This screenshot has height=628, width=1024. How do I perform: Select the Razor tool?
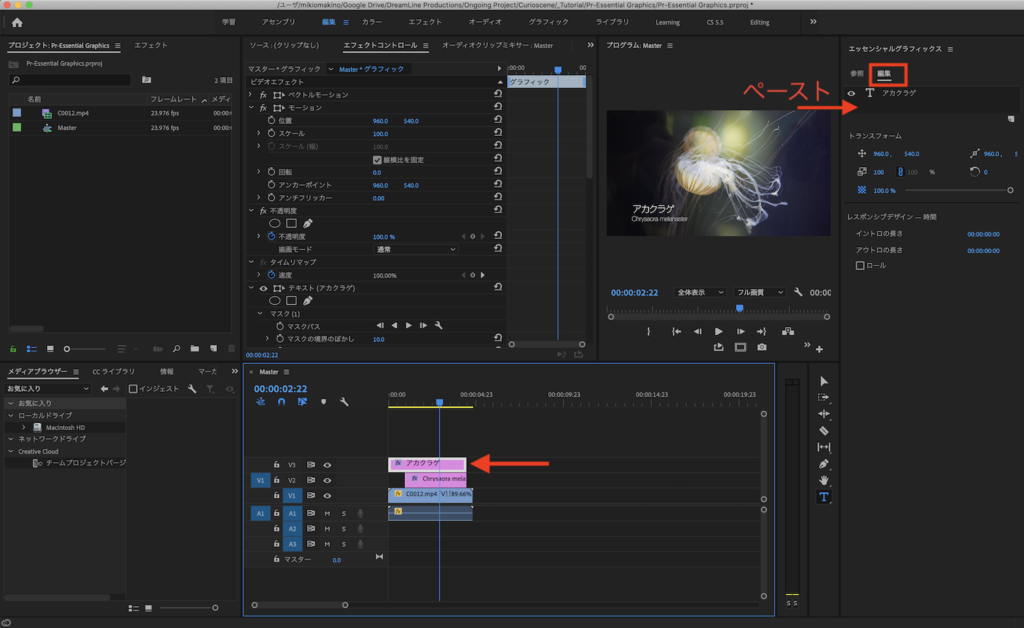coord(824,431)
